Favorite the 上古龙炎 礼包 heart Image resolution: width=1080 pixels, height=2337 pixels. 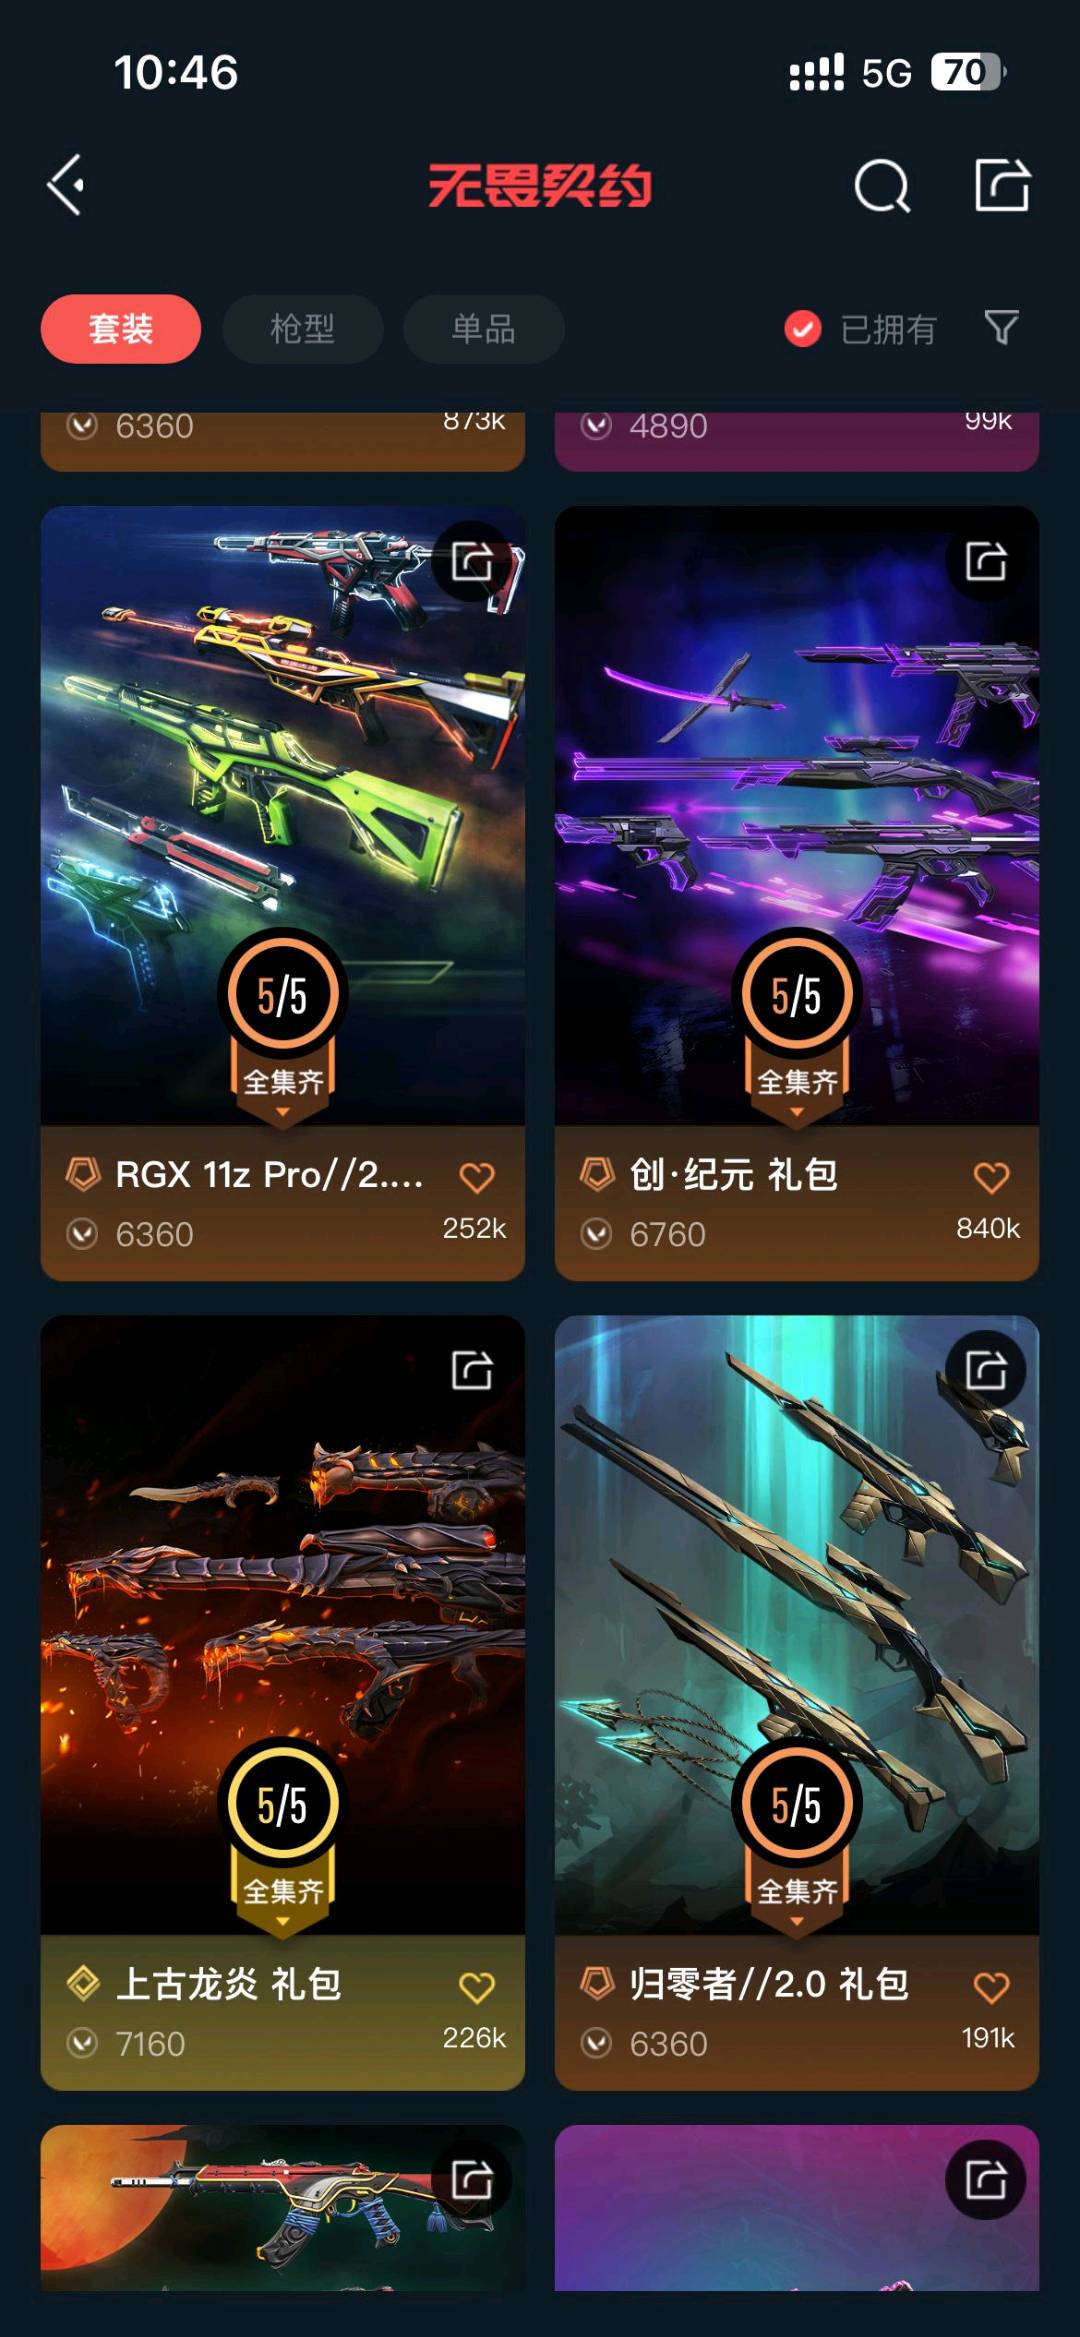click(x=477, y=1987)
